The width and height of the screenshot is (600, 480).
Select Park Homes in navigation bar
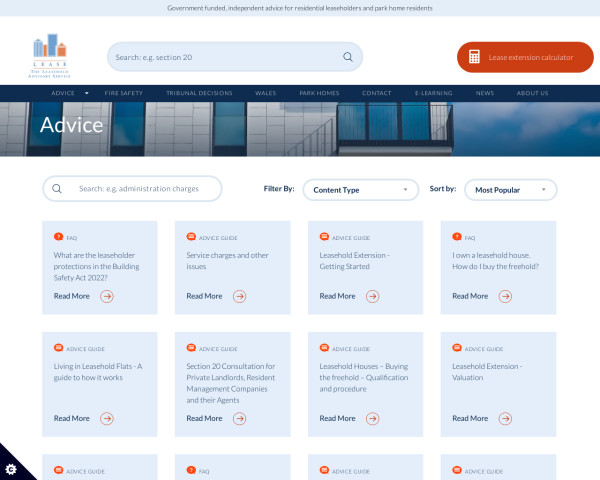pos(319,93)
